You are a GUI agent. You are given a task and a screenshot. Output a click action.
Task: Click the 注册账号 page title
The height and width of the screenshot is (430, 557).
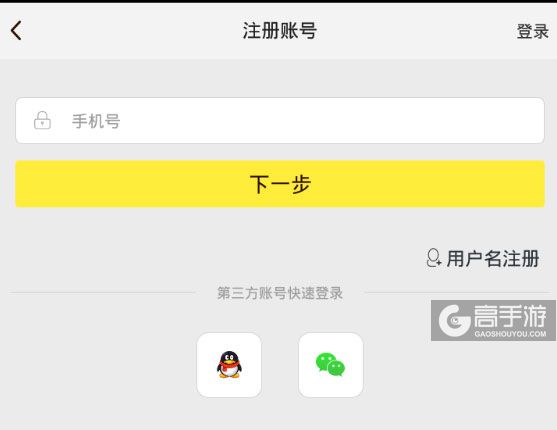point(280,31)
